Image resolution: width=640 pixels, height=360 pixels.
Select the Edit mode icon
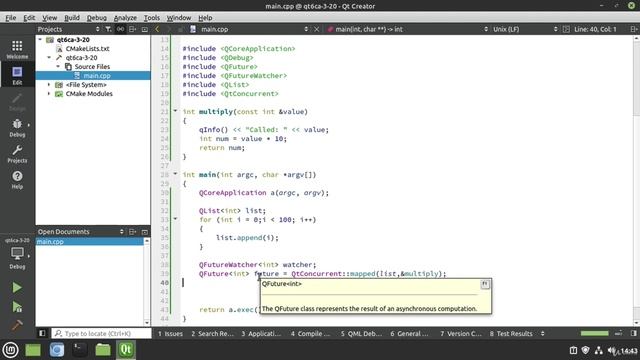click(x=17, y=75)
